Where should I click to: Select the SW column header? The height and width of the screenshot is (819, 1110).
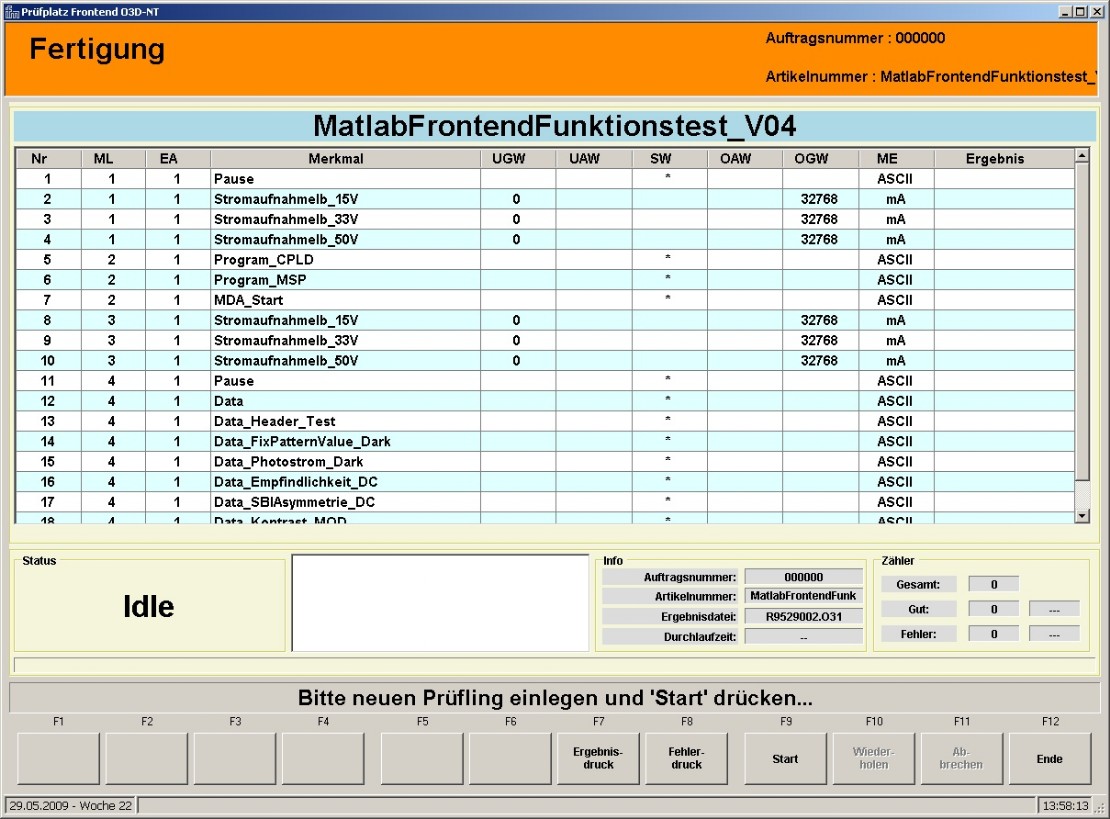669,159
